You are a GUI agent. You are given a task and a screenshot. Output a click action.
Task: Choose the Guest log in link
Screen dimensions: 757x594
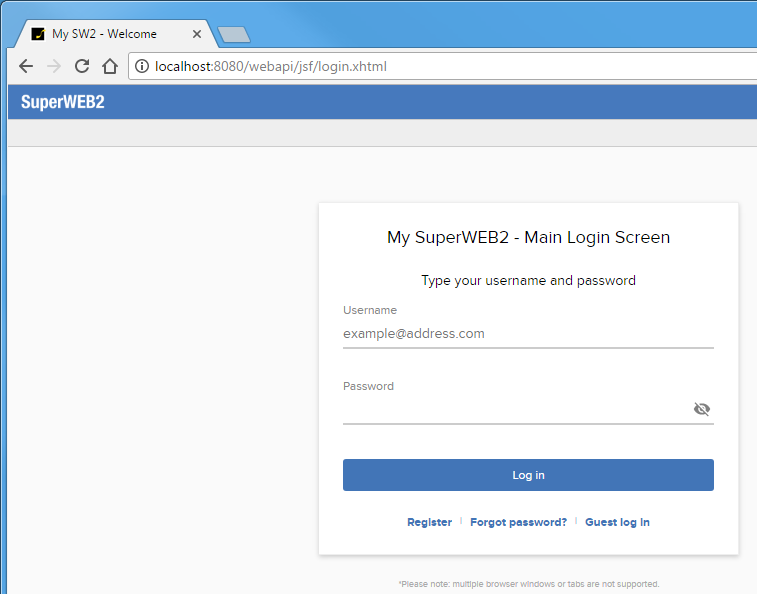coord(617,522)
